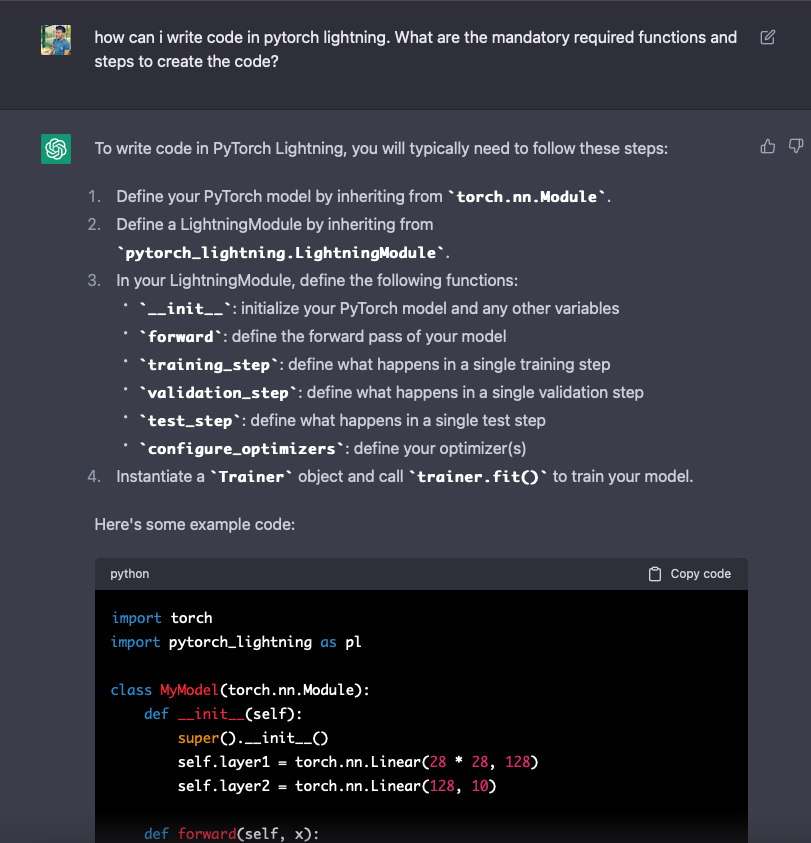
Task: Click the `__init__` bullet item
Action: tap(379, 309)
